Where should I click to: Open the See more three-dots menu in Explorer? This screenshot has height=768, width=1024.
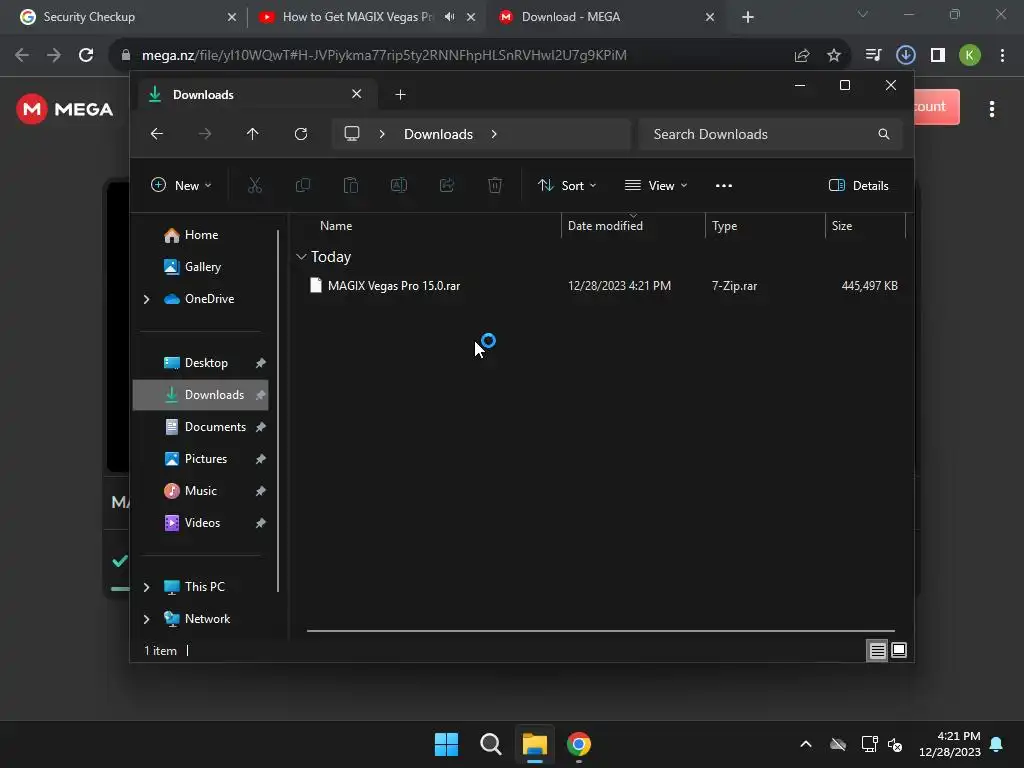[724, 185]
